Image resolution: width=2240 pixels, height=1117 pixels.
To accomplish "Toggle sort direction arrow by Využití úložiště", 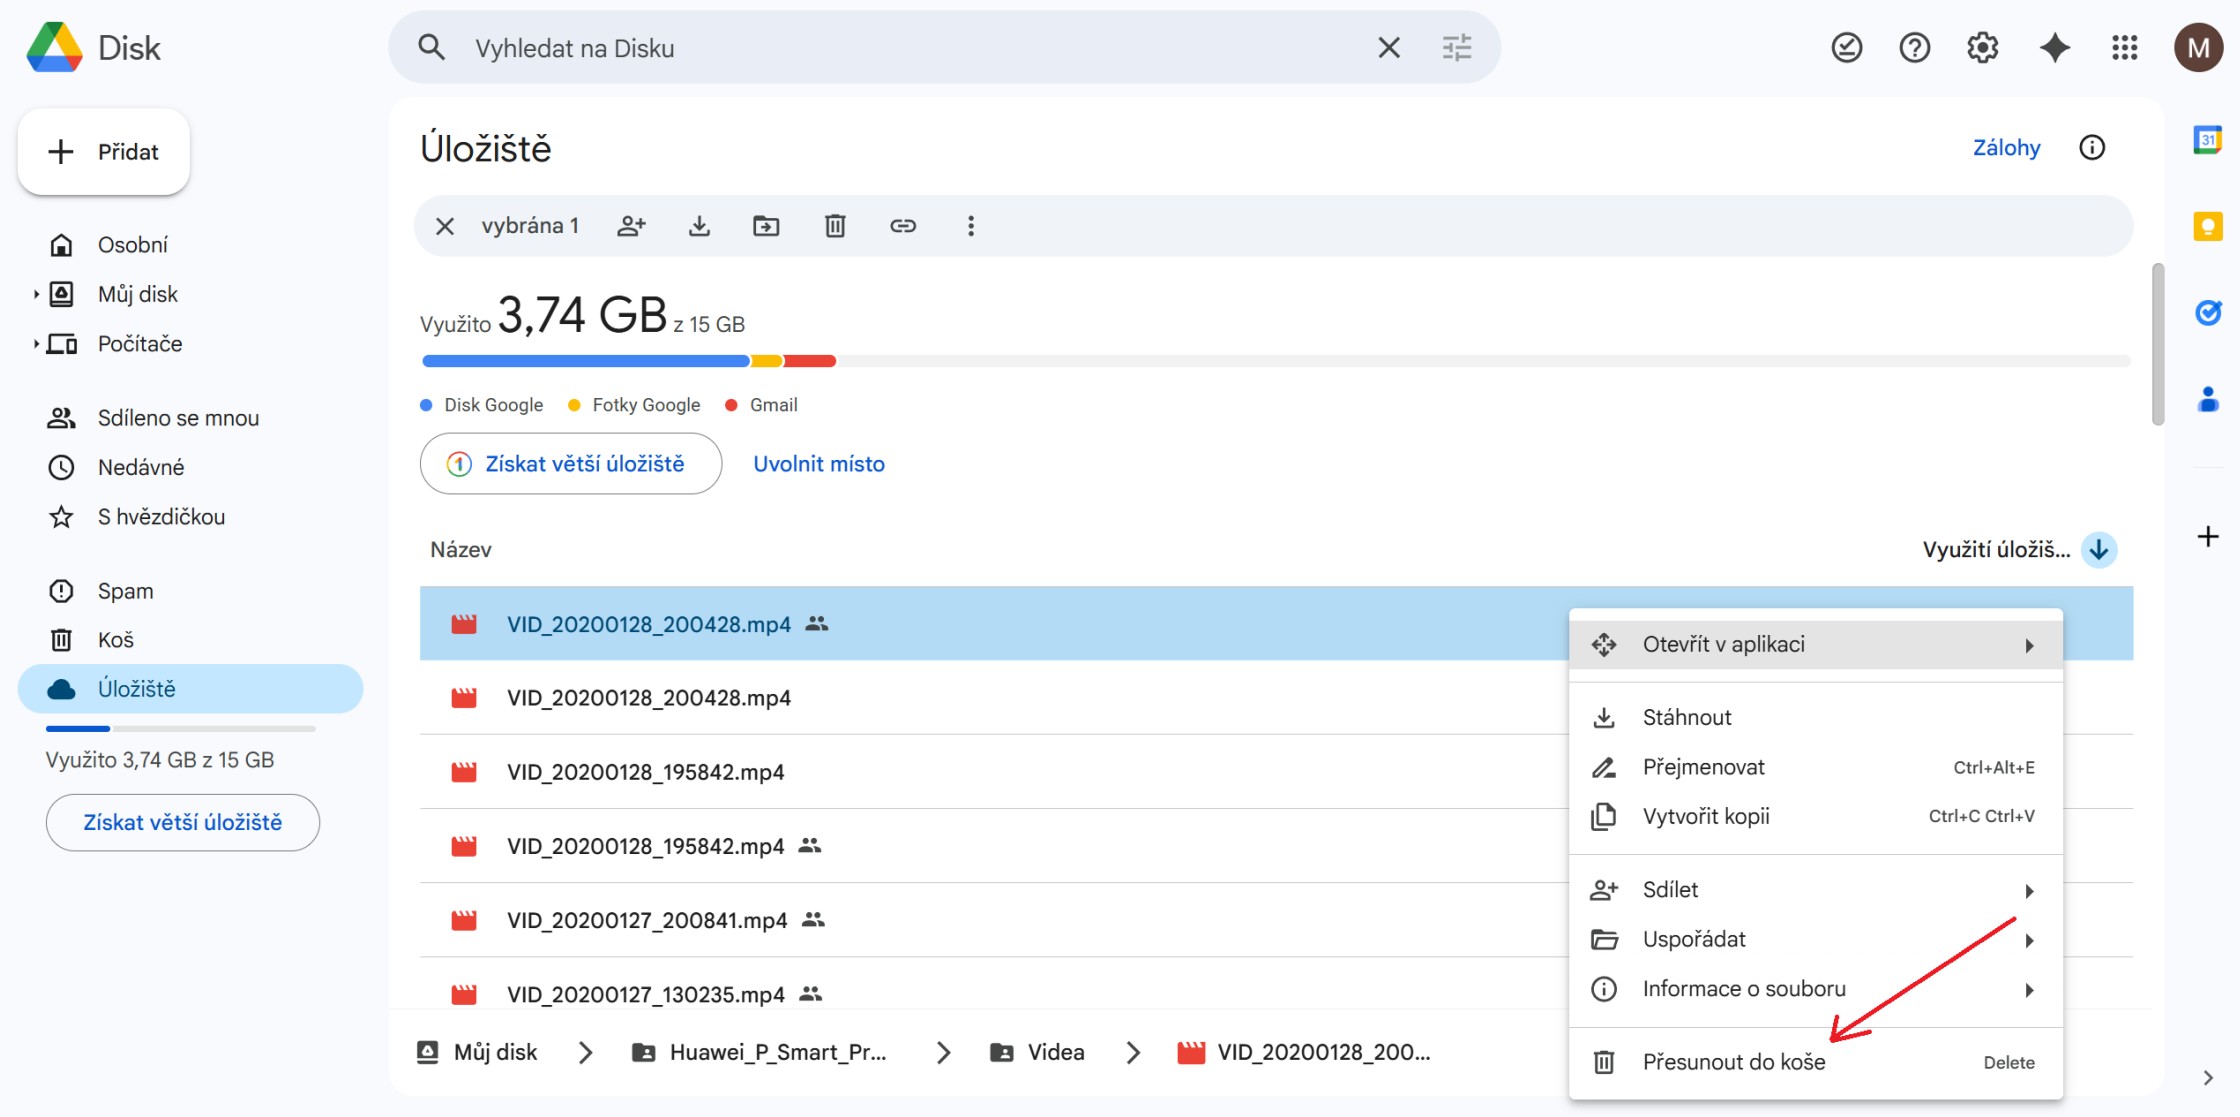I will [2099, 550].
